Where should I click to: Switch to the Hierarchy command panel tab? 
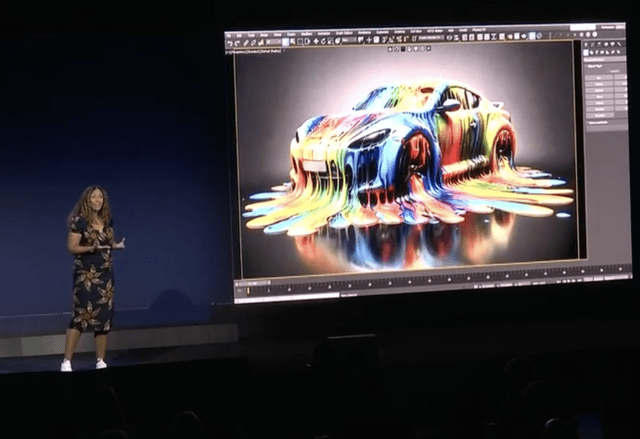[x=599, y=44]
